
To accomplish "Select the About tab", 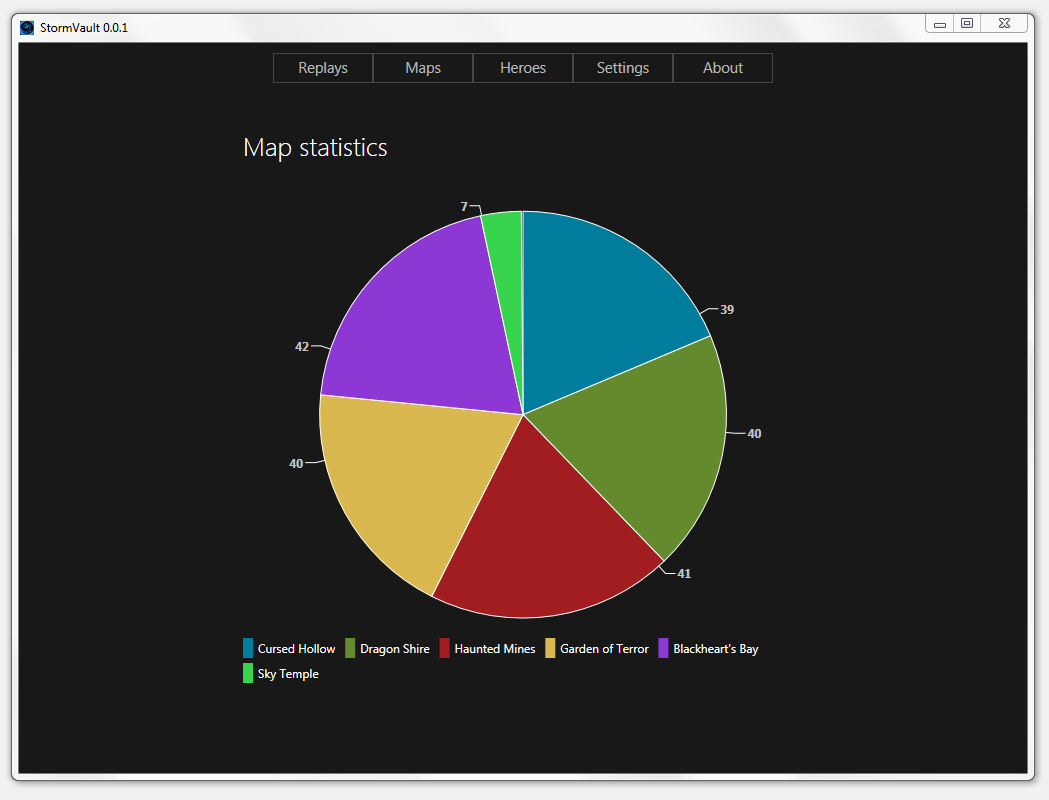I will (x=723, y=68).
